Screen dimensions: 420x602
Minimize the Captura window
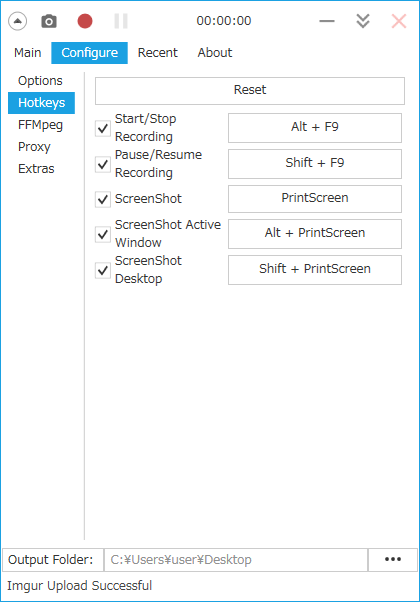[x=327, y=21]
